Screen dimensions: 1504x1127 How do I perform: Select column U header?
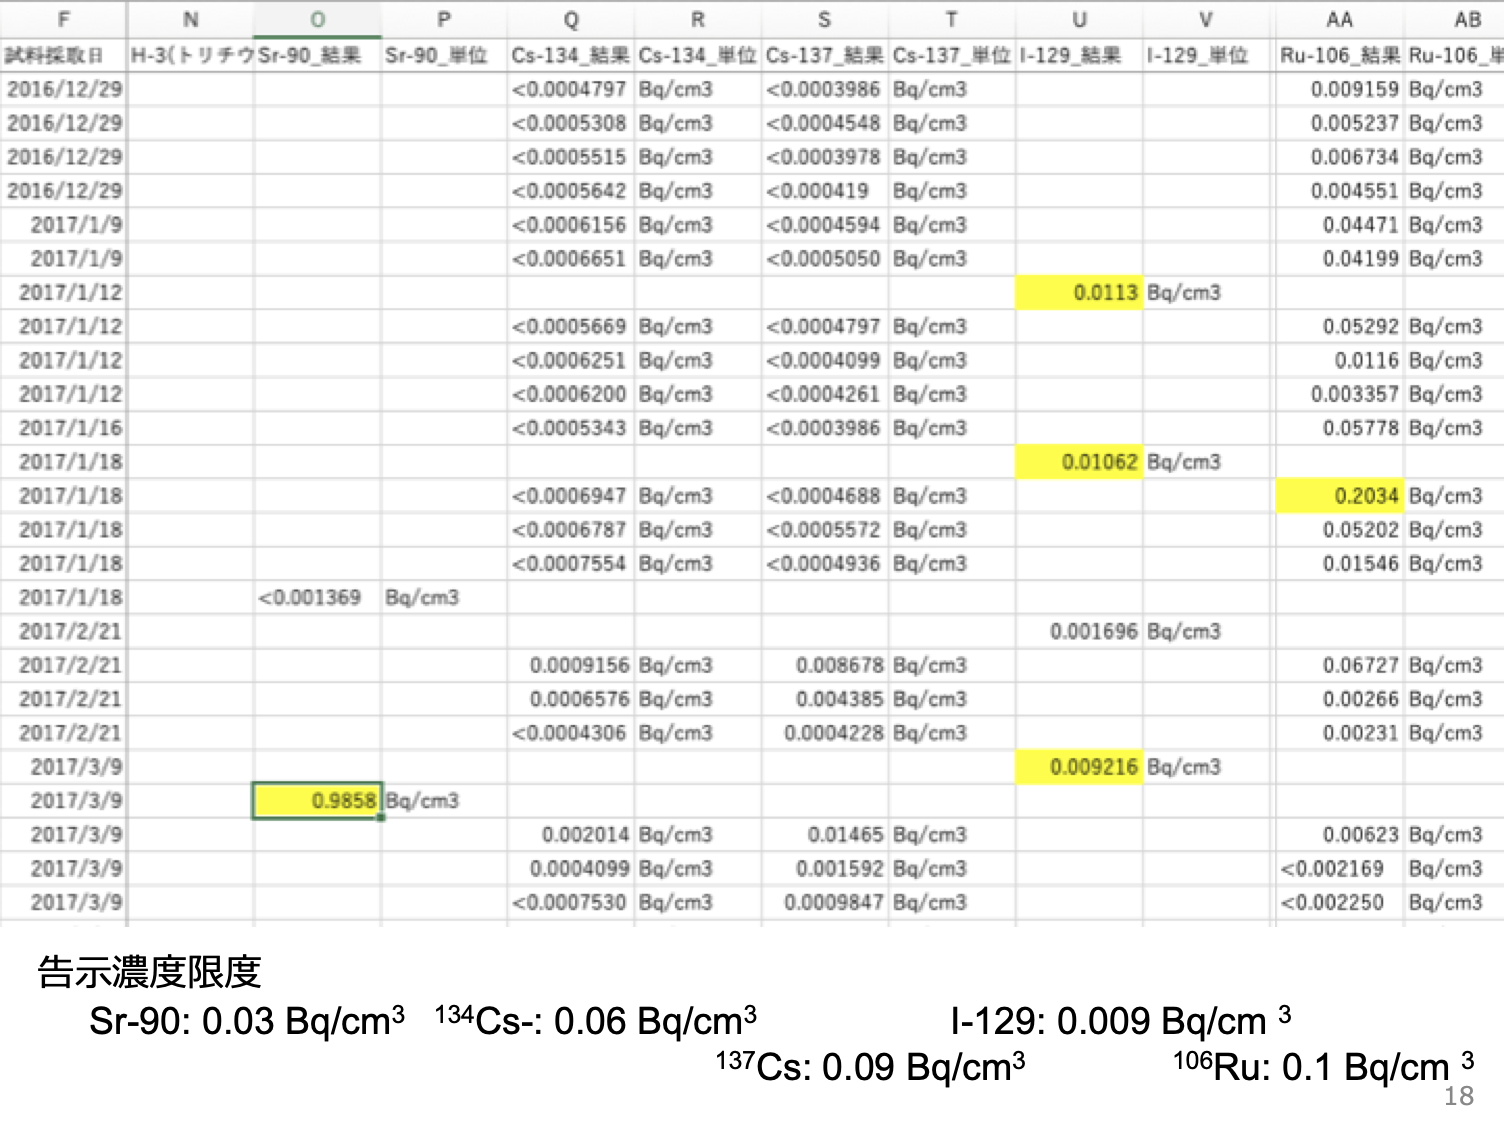[x=1079, y=19]
